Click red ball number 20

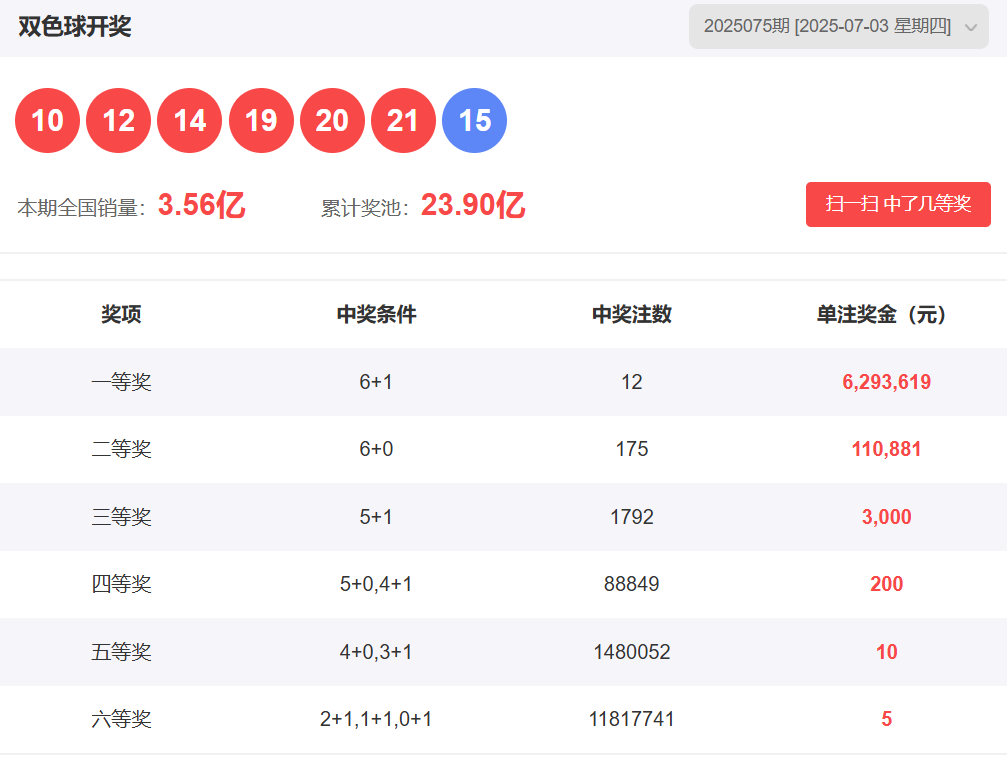click(333, 121)
